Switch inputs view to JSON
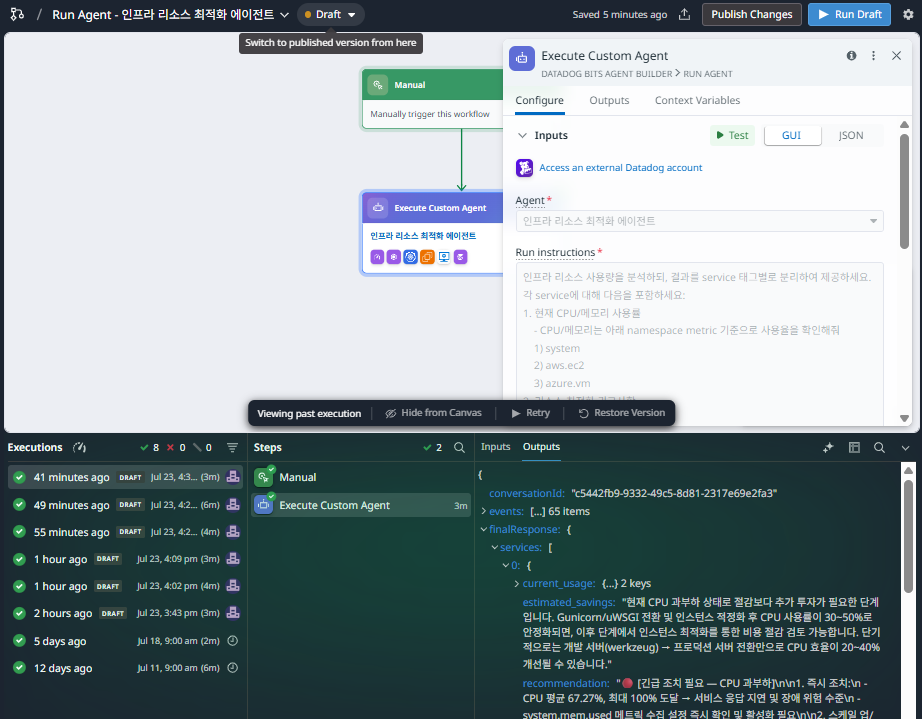Screen dimensions: 922x719 click(x=851, y=135)
